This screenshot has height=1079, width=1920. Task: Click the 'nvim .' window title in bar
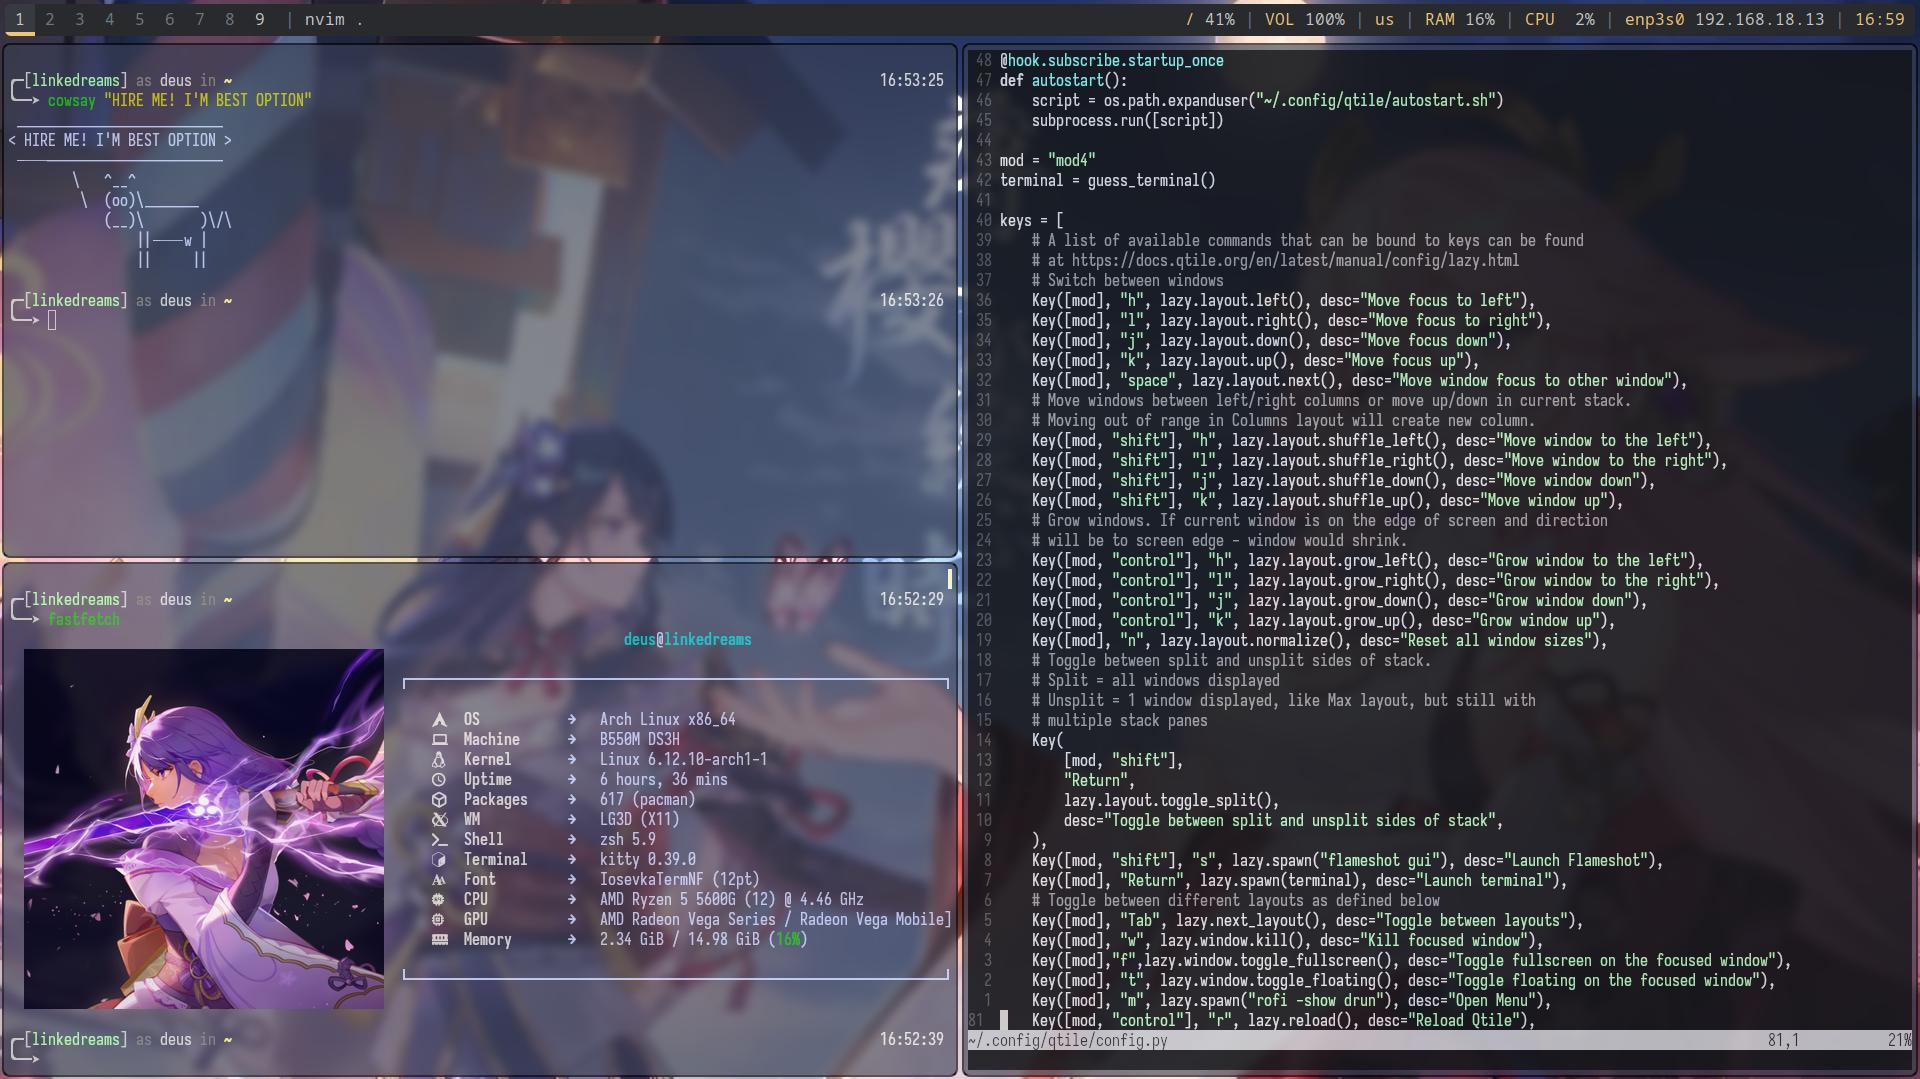tap(334, 19)
